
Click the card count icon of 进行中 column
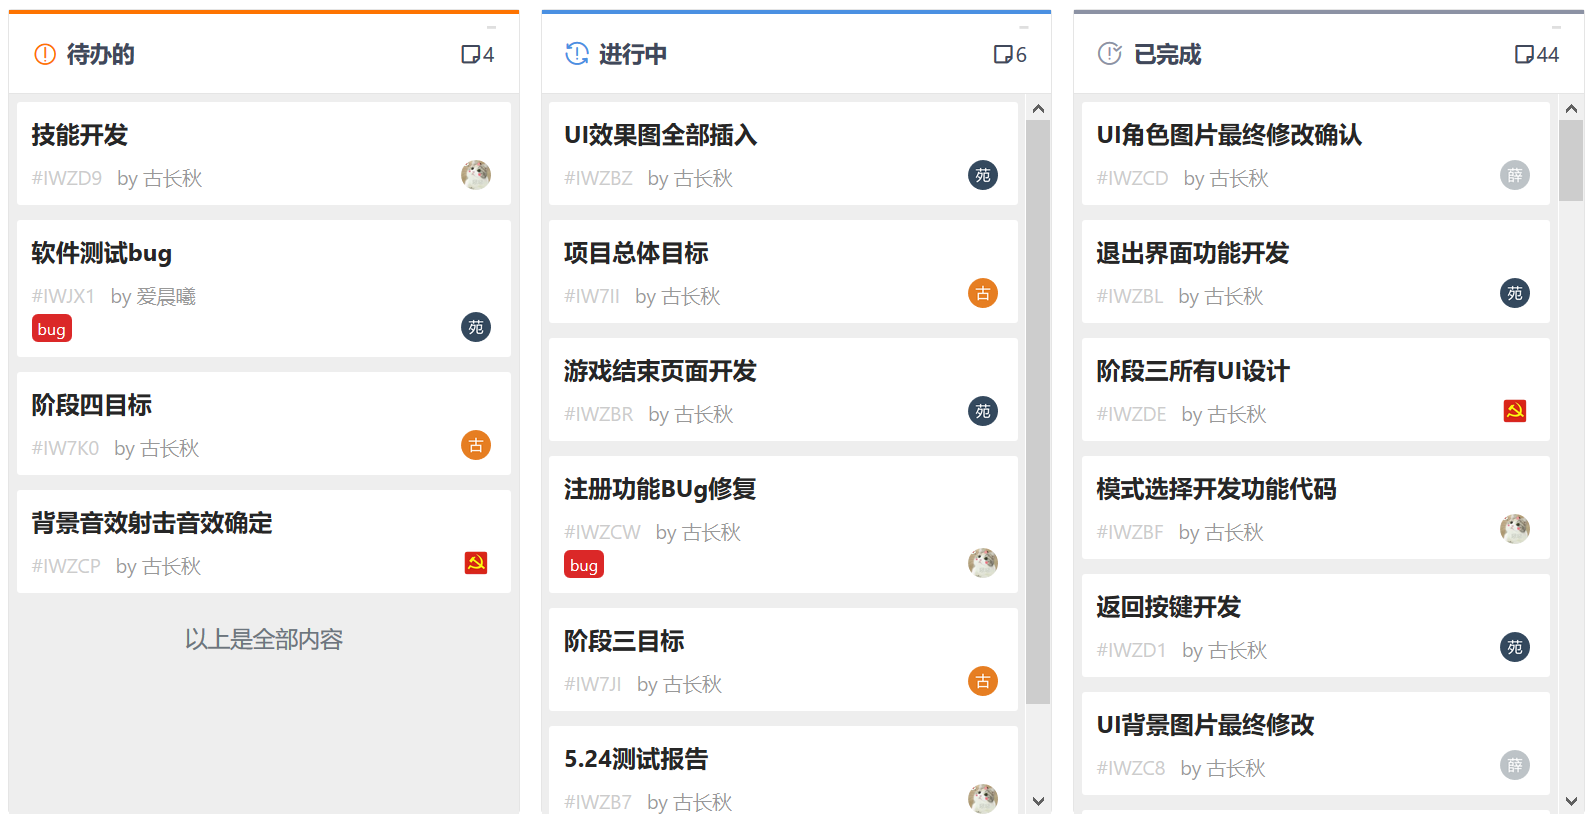[1003, 54]
